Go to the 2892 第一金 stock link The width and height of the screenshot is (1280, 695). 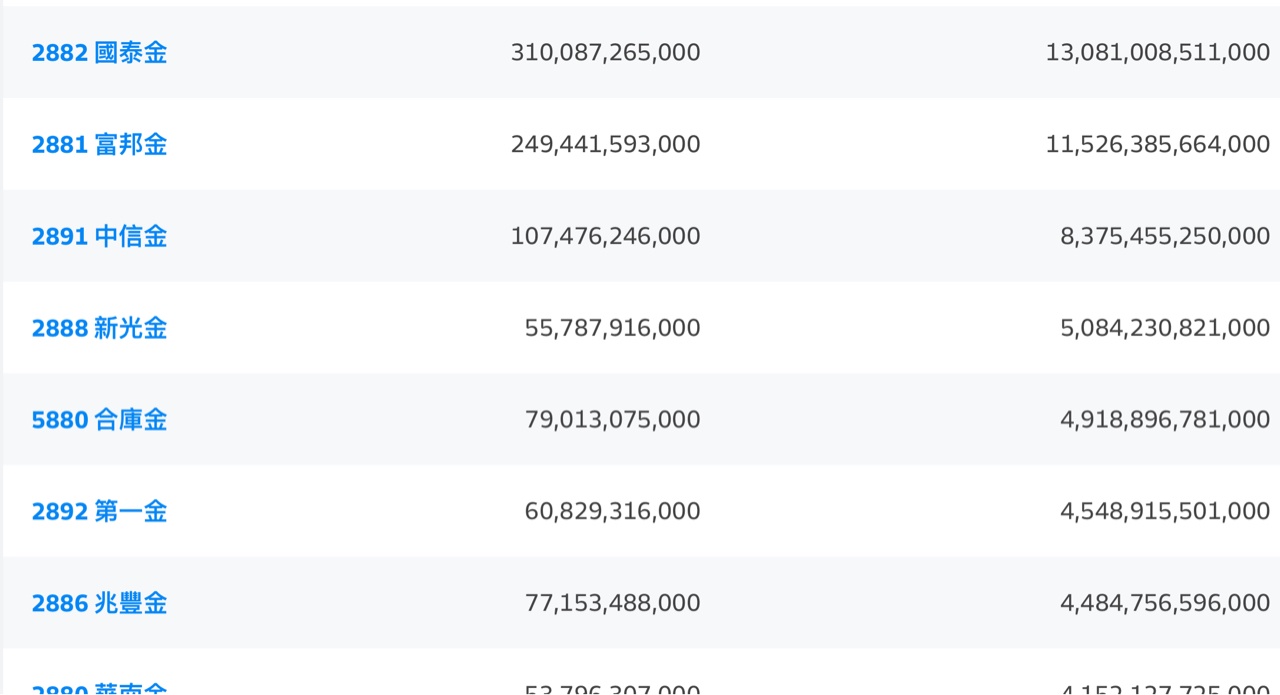click(x=99, y=512)
